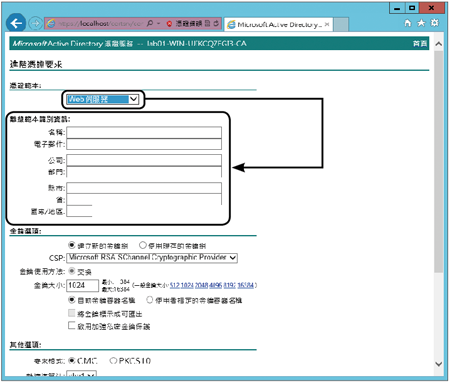Select the create new key set radio button
450x383 pixels.
[71, 245]
